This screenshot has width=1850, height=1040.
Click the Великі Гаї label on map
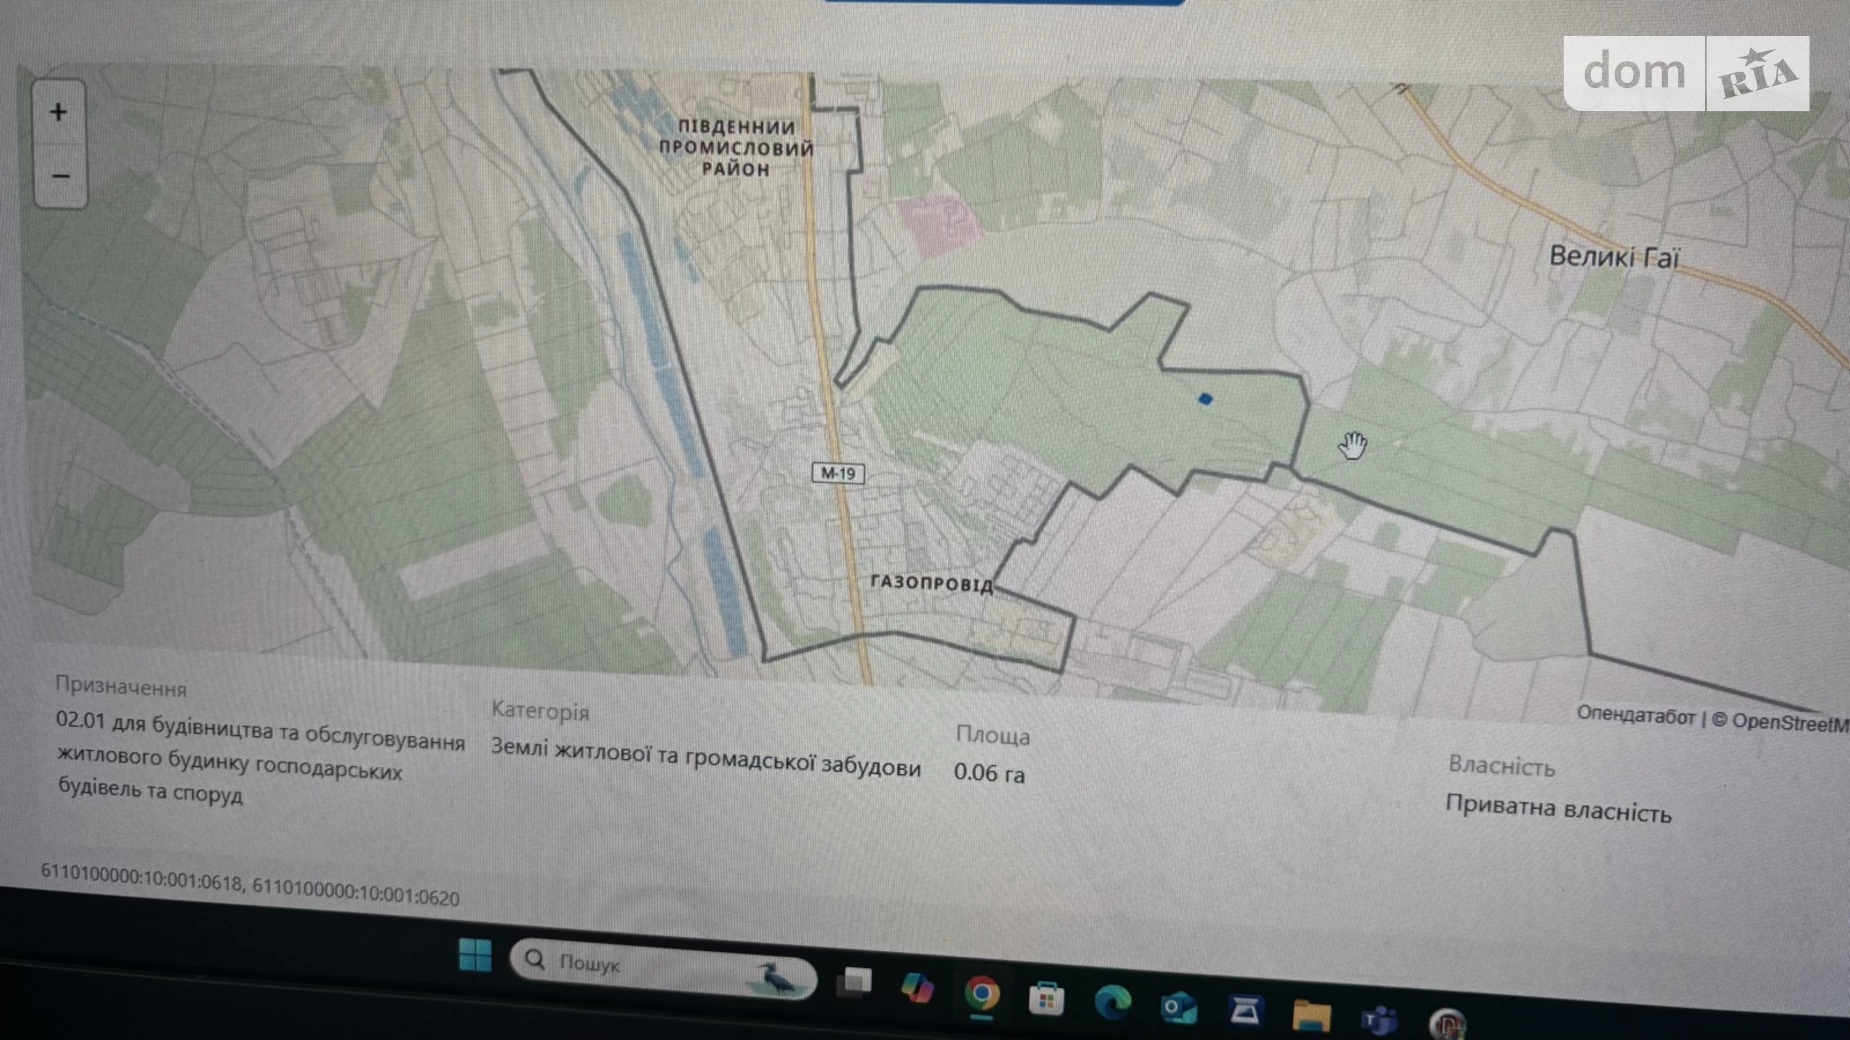pyautogui.click(x=1614, y=257)
